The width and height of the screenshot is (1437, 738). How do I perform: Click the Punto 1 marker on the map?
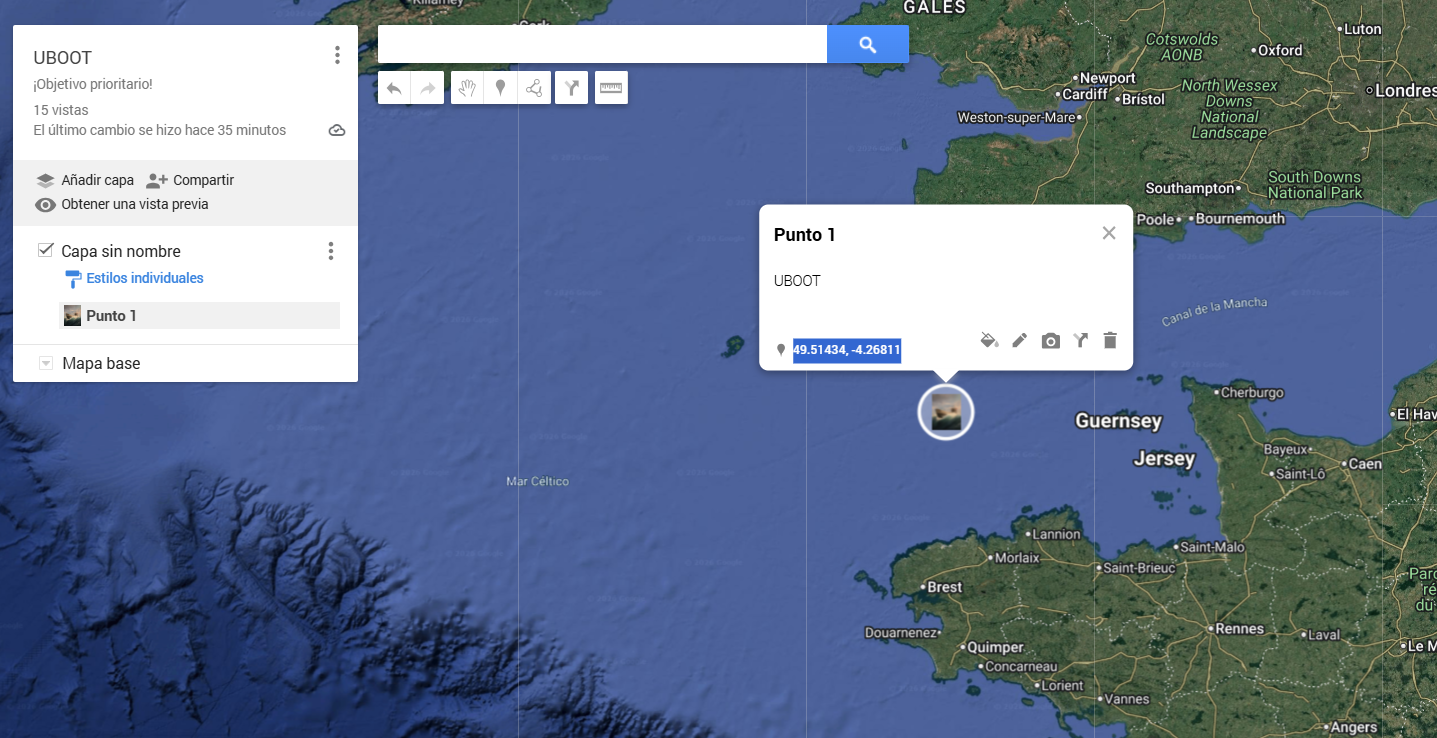tap(946, 411)
